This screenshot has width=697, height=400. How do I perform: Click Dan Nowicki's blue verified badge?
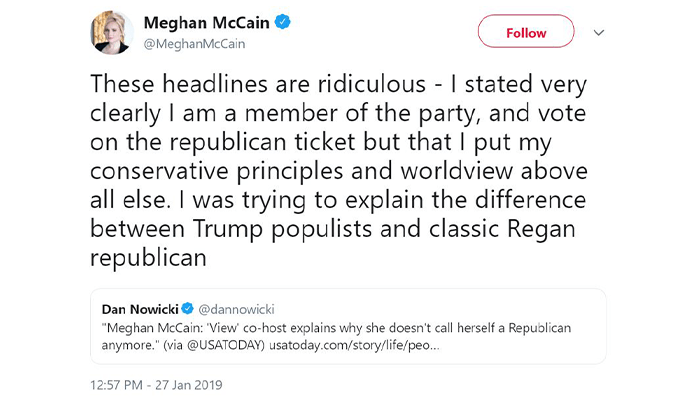187,308
